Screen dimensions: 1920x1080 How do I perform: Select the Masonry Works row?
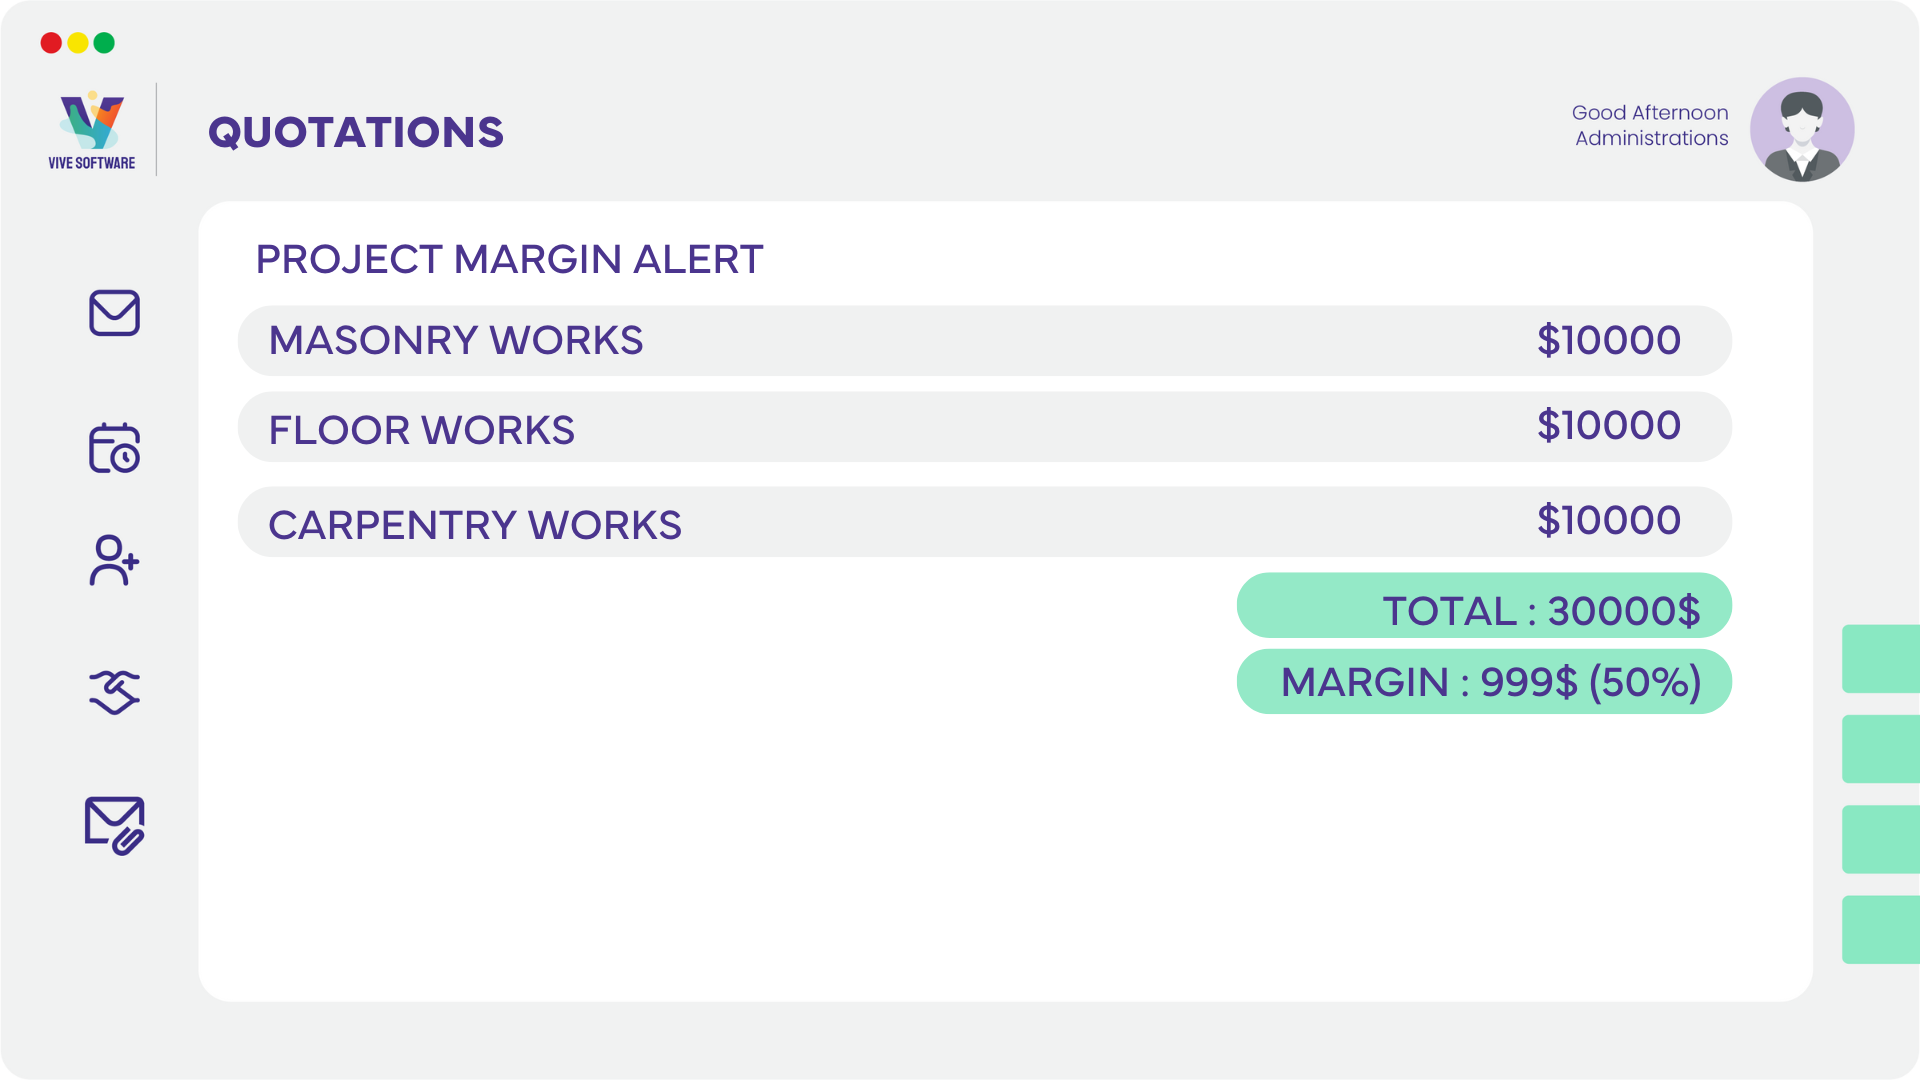coord(984,341)
